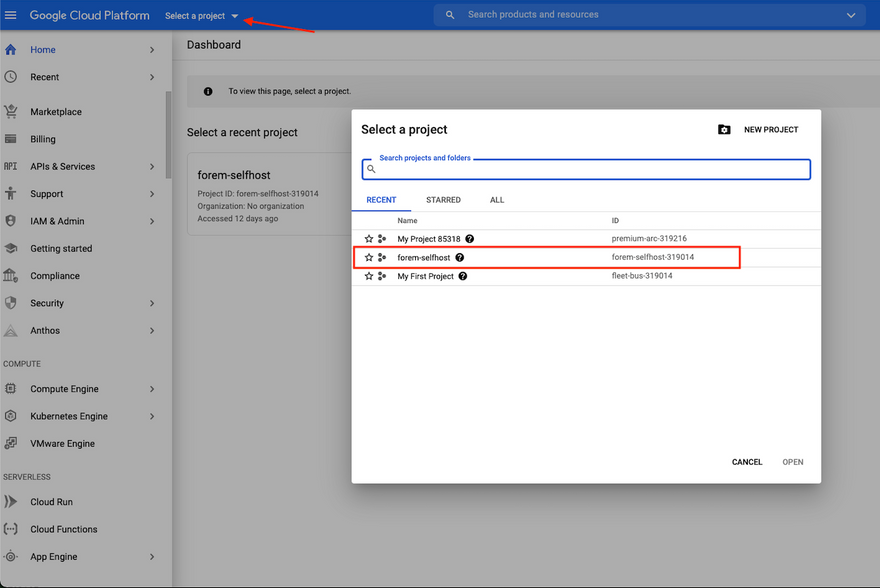Expand the Home submenu chevron
Viewport: 880px width, 588px height.
[x=152, y=50]
